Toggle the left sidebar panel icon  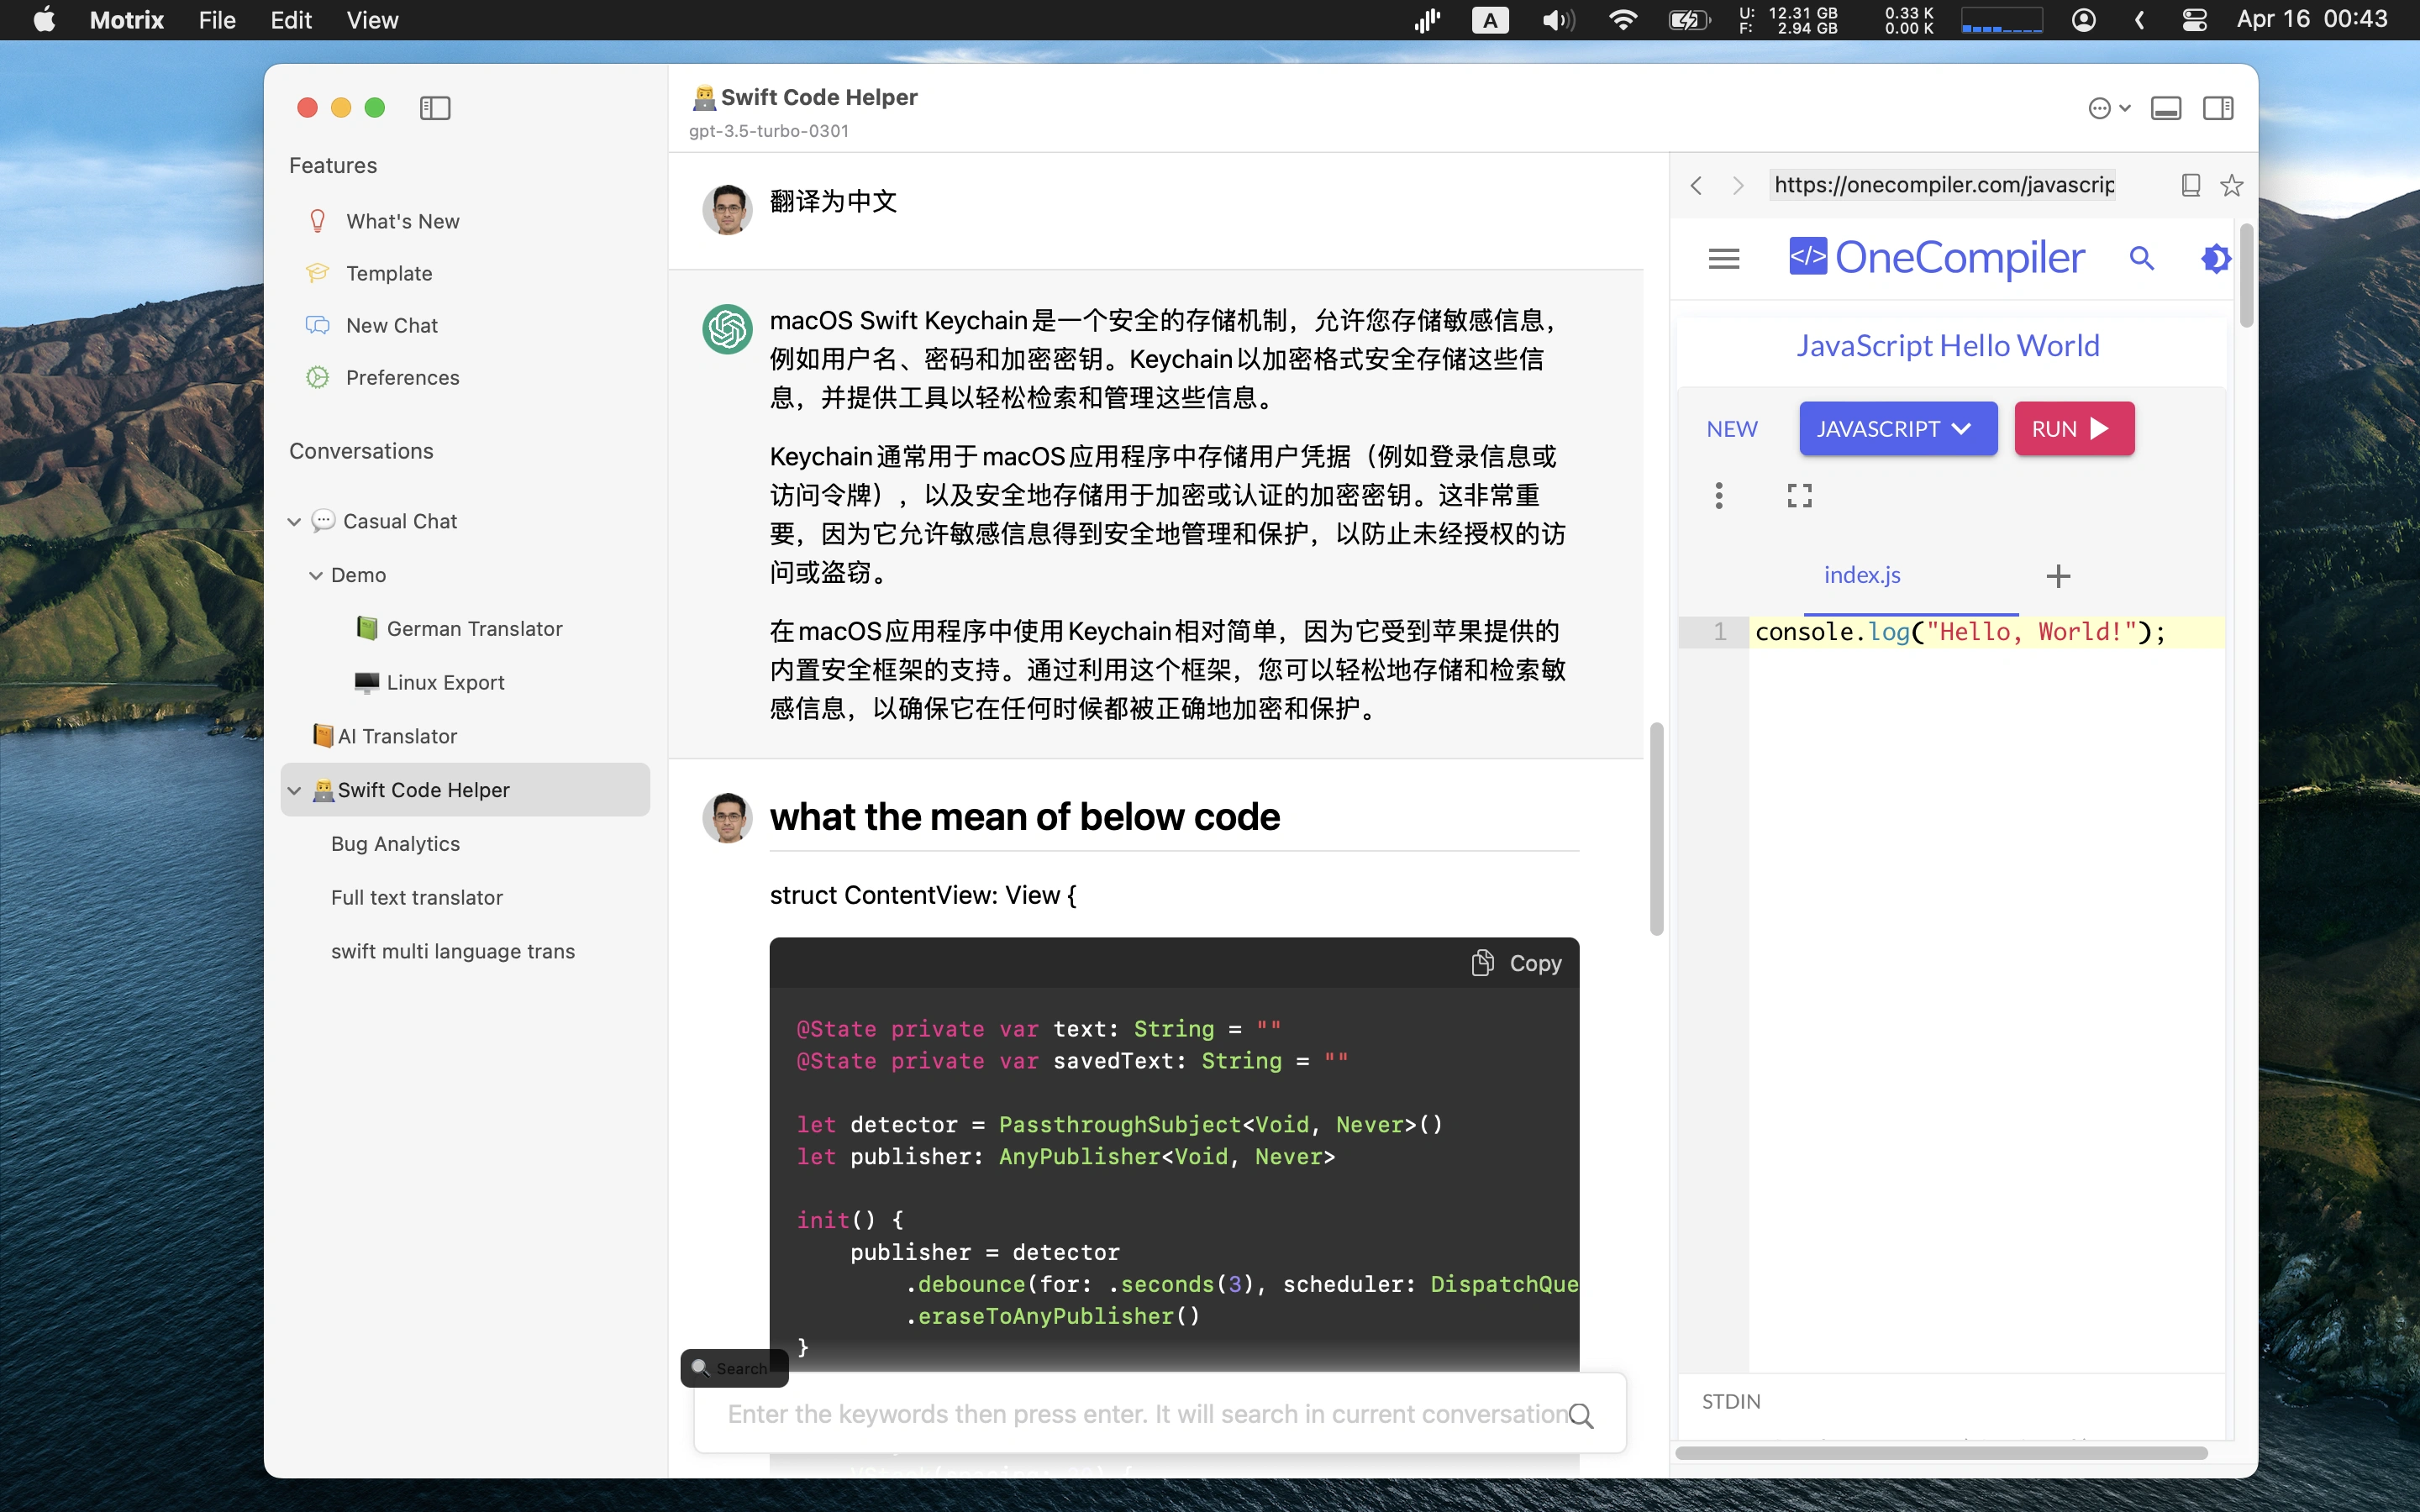[x=435, y=108]
